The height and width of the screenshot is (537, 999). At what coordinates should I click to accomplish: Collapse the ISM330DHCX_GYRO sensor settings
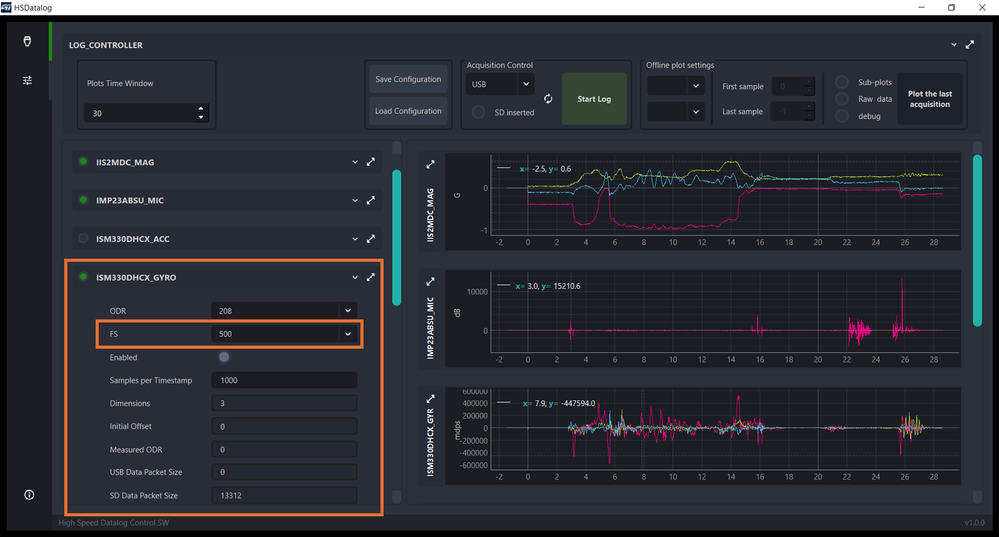pos(355,277)
